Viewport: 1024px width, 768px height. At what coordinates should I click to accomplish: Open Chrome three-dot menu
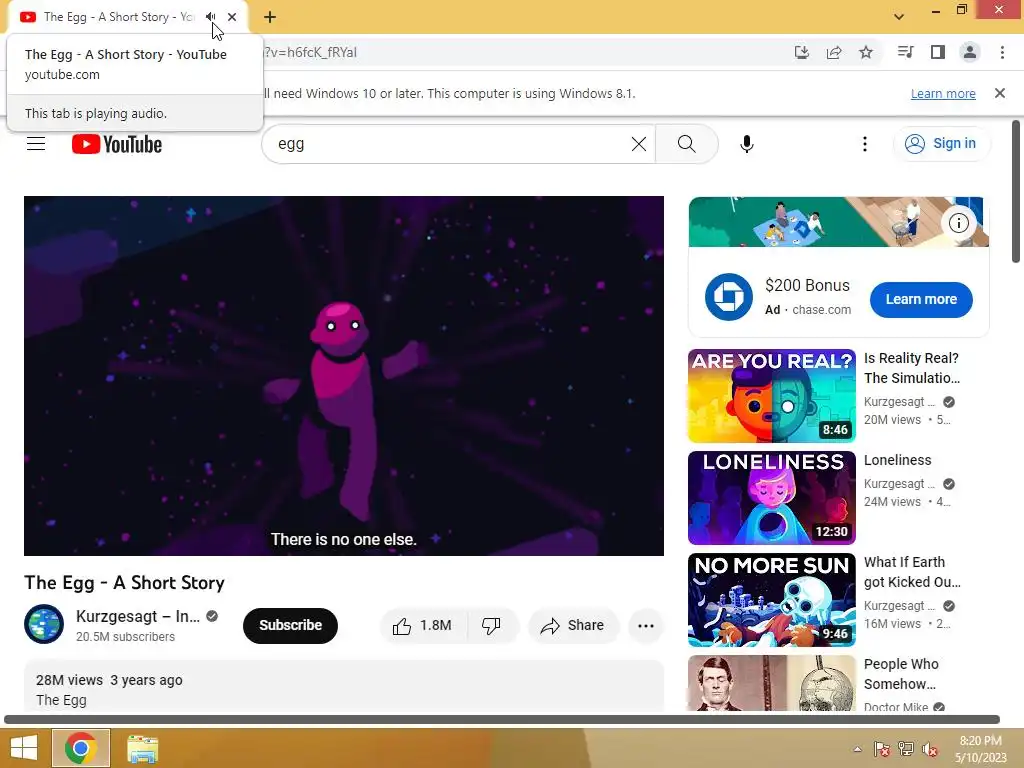pyautogui.click(x=1002, y=52)
